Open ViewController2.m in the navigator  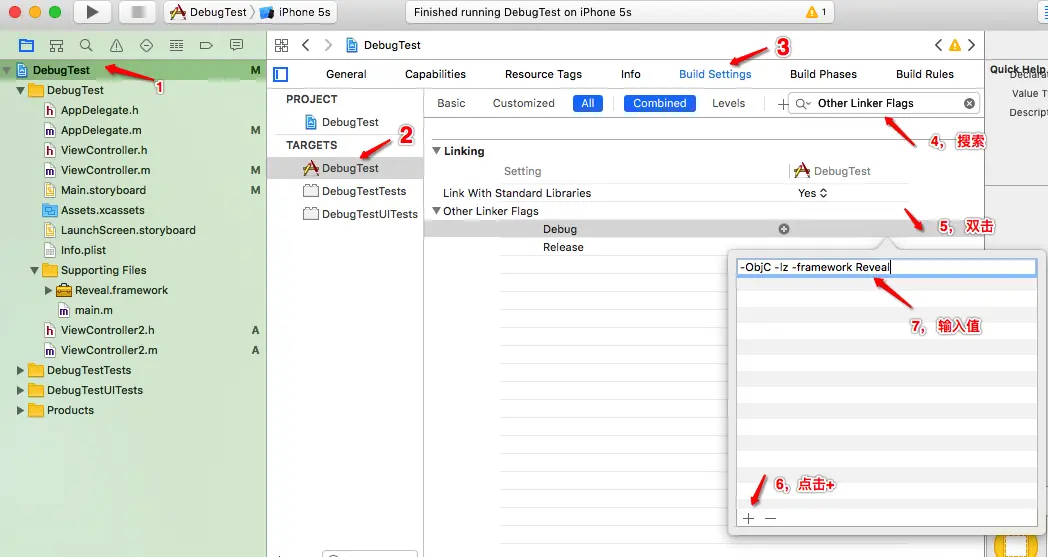pyautogui.click(x=109, y=350)
